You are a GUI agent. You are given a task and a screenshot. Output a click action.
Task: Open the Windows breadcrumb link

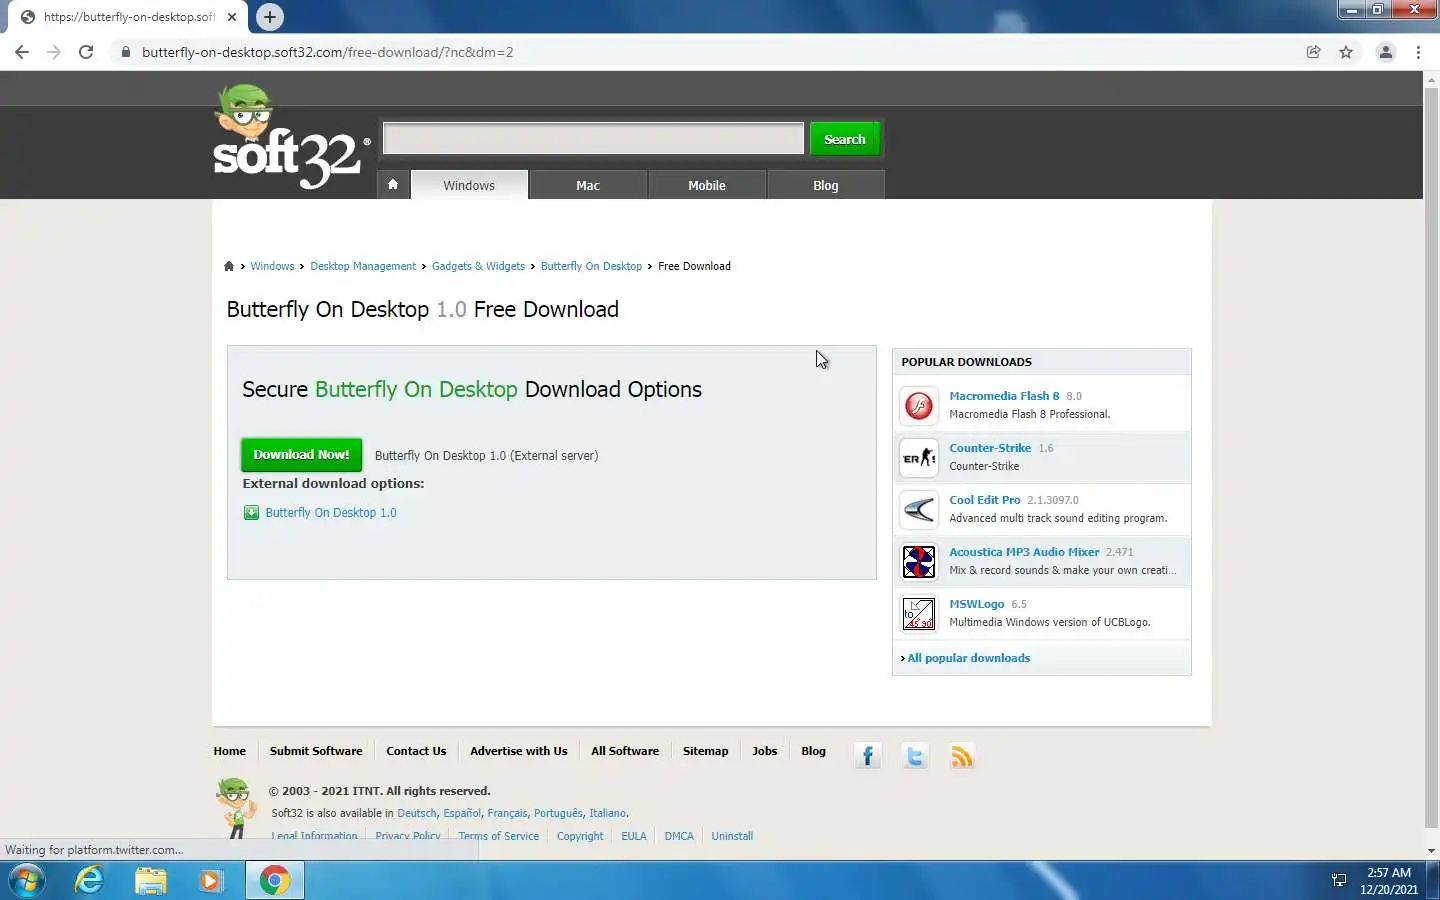pos(272,266)
